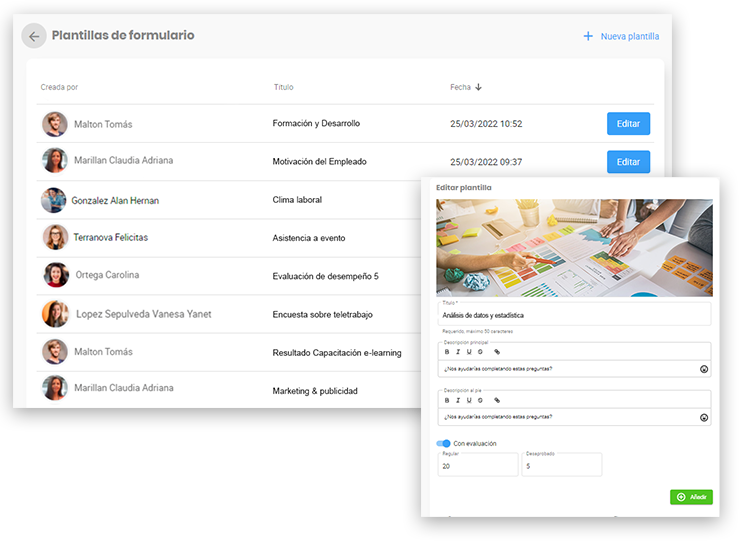This screenshot has width=739, height=541.
Task: Insert link in Descripción al pie toolbar
Action: [497, 400]
